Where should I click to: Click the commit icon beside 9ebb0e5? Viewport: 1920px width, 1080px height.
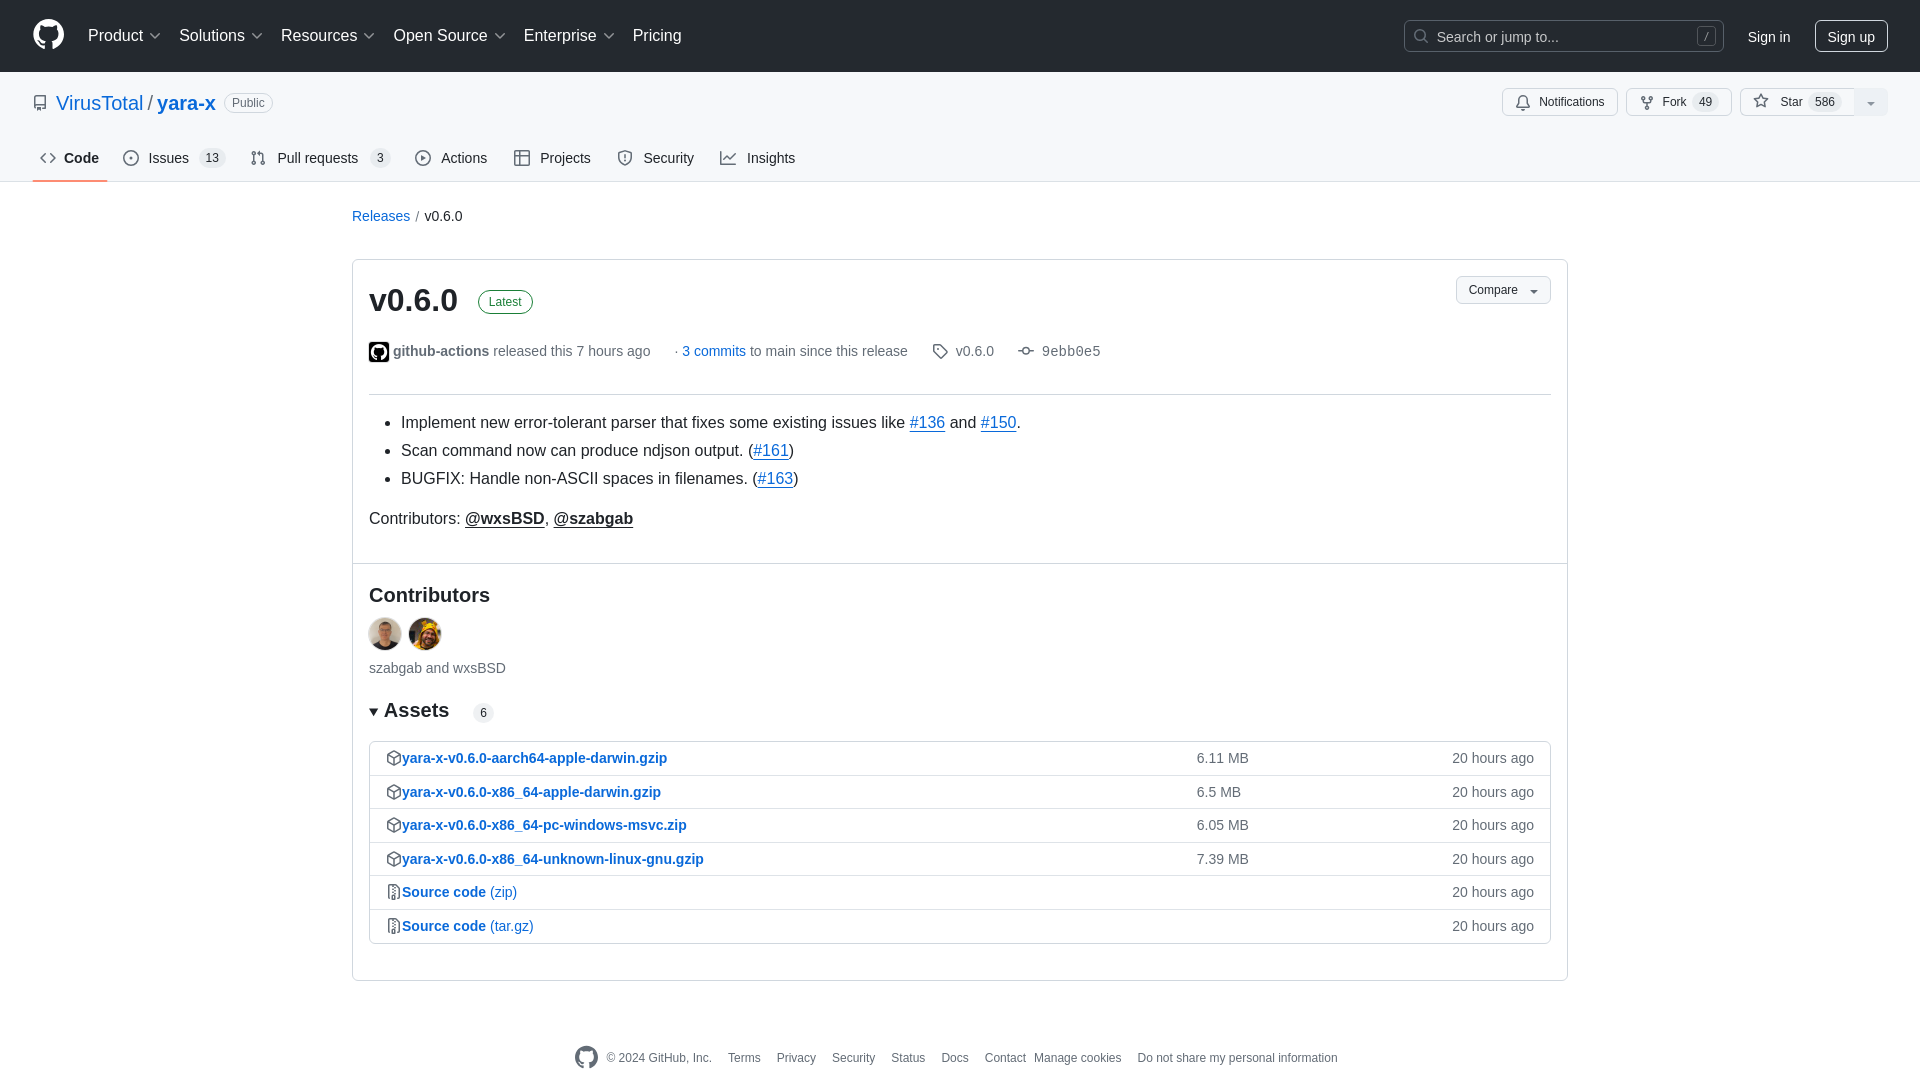pos(1026,352)
